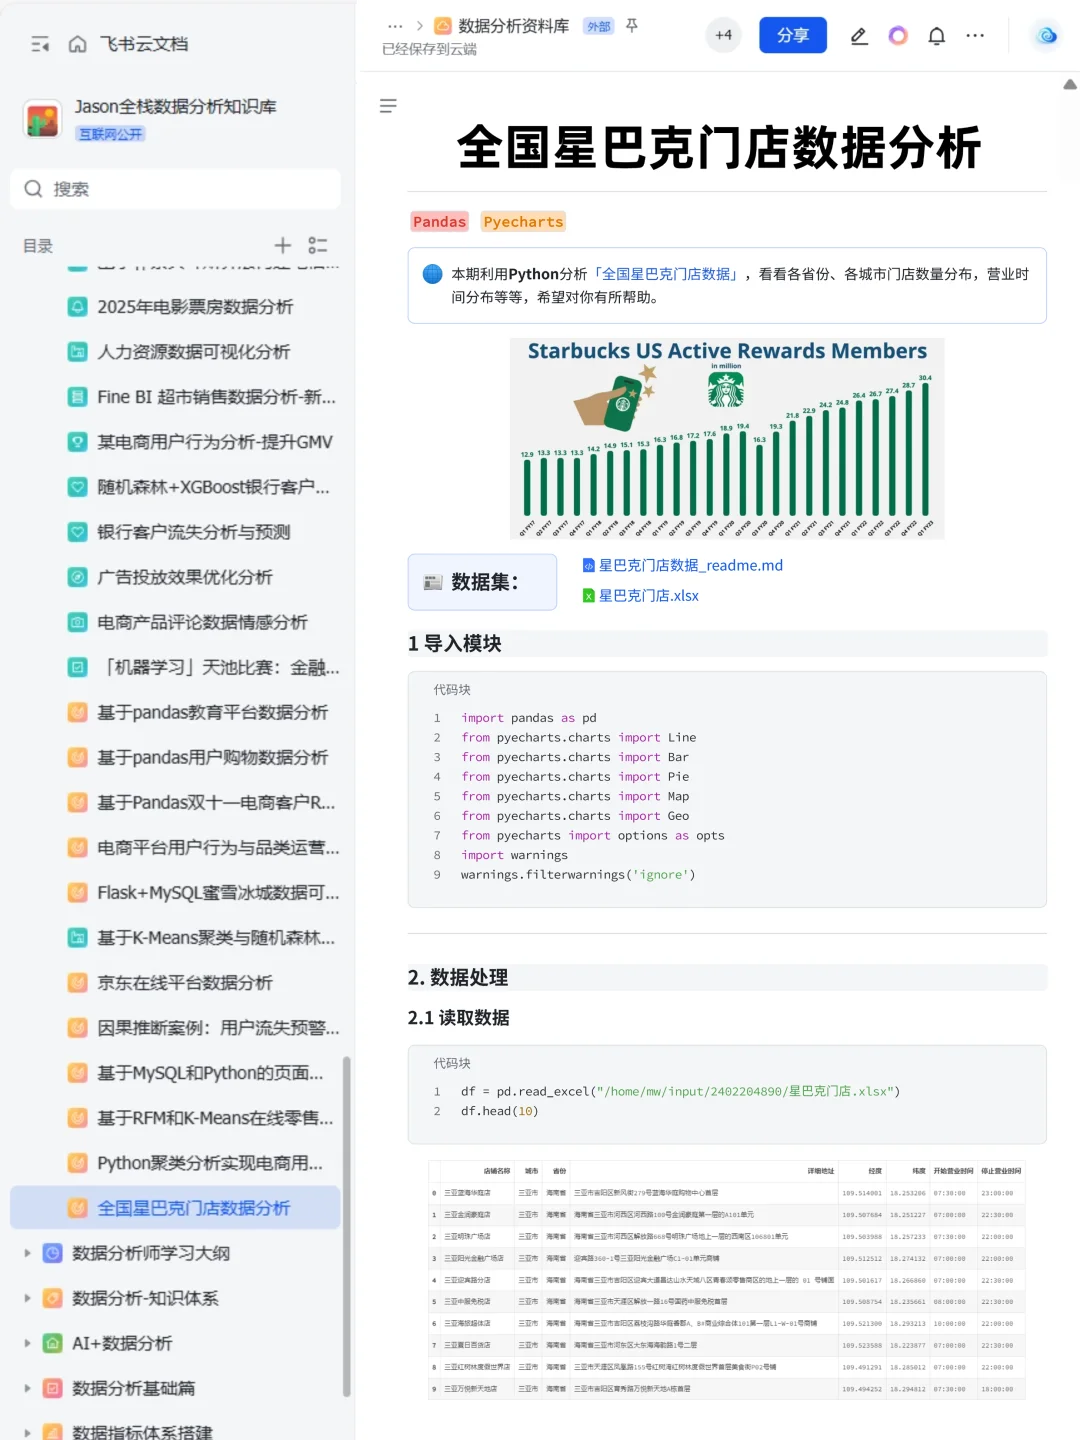Click icon beside Python聚类分析实现电商用

[77, 1163]
